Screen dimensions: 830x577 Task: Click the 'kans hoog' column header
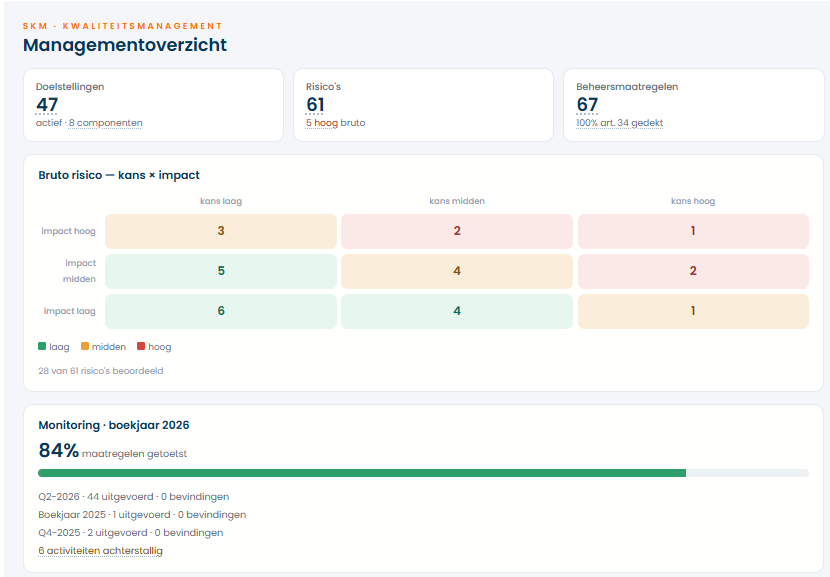(693, 201)
